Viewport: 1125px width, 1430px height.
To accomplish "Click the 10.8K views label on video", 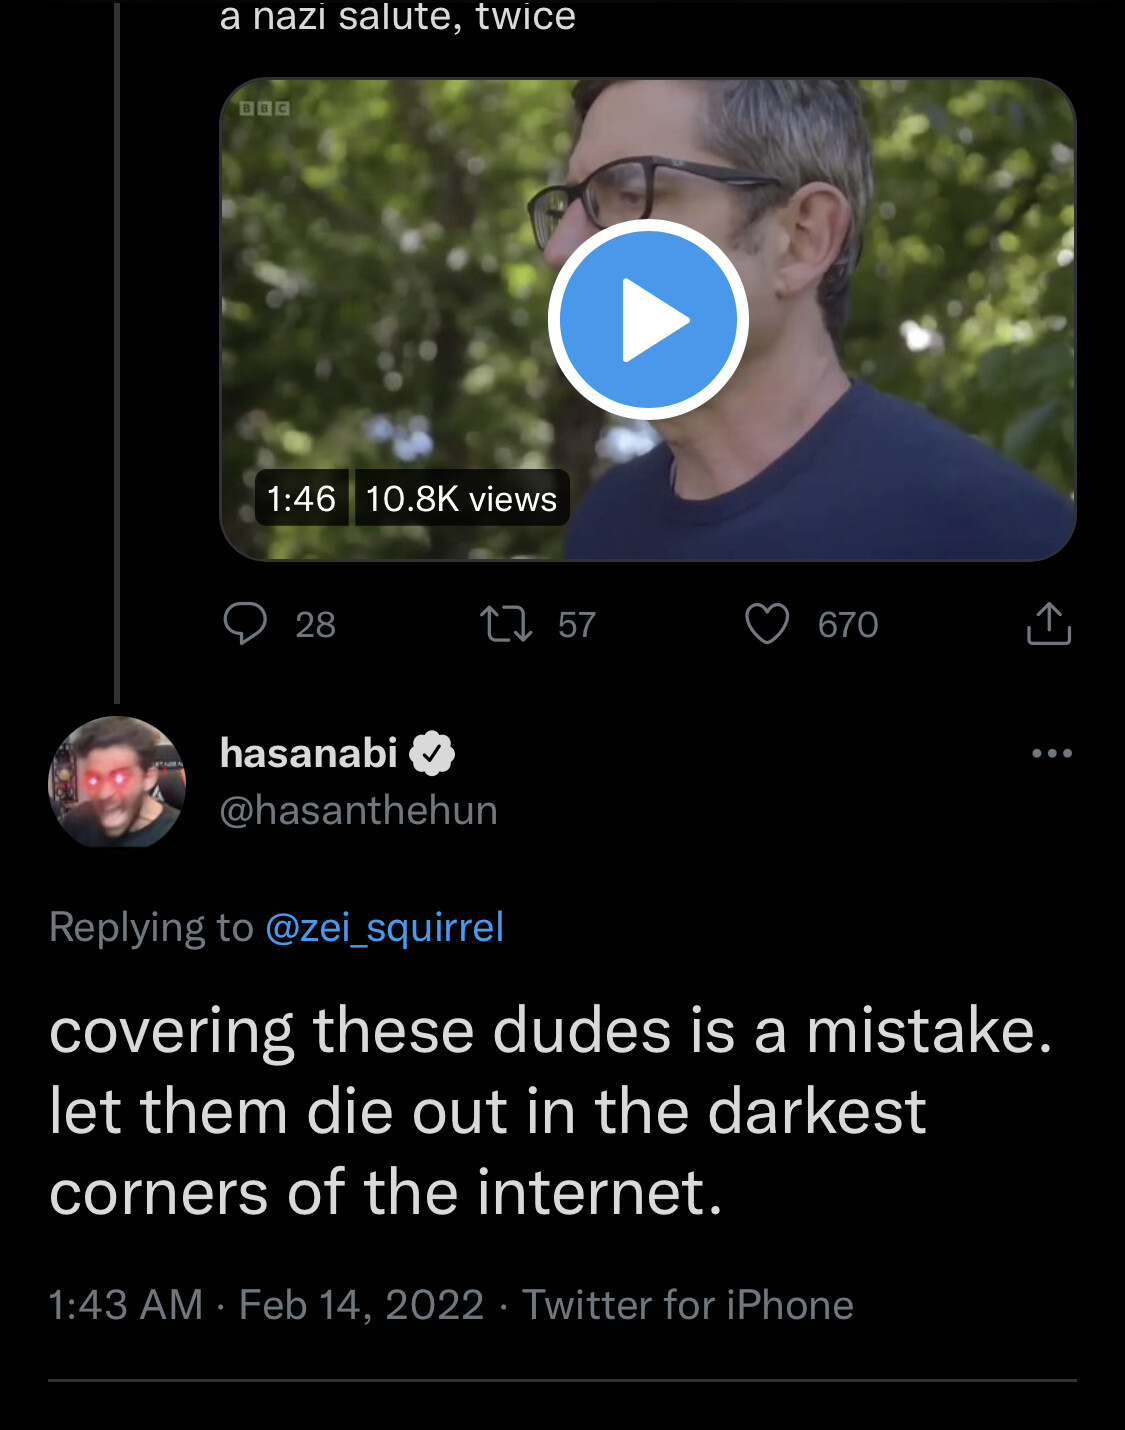I will (x=461, y=498).
